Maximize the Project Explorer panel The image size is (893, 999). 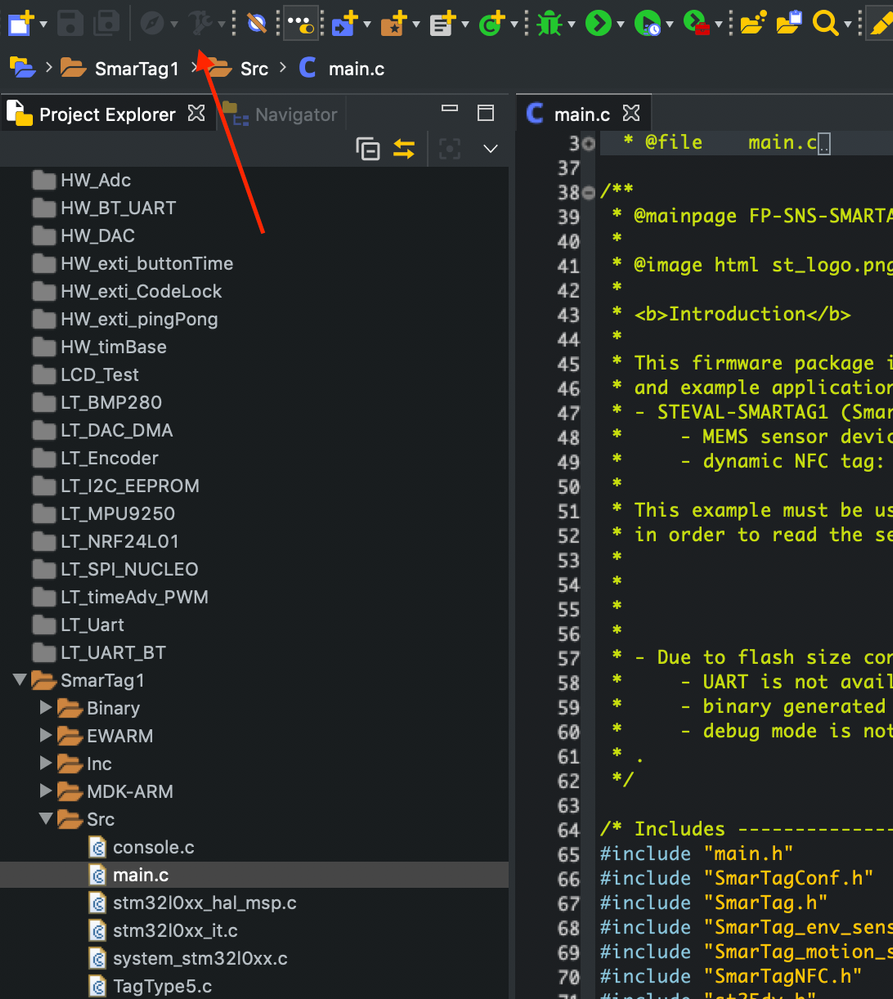(486, 113)
